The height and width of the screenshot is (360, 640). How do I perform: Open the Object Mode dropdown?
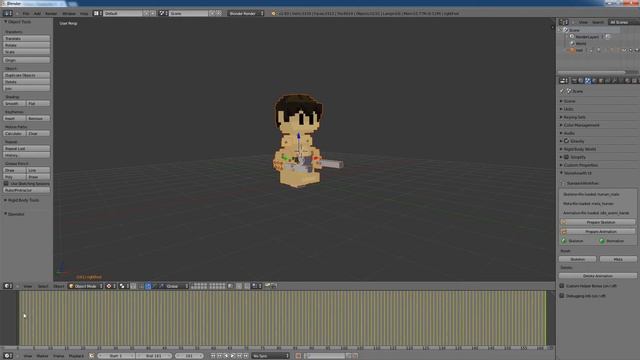click(x=86, y=286)
